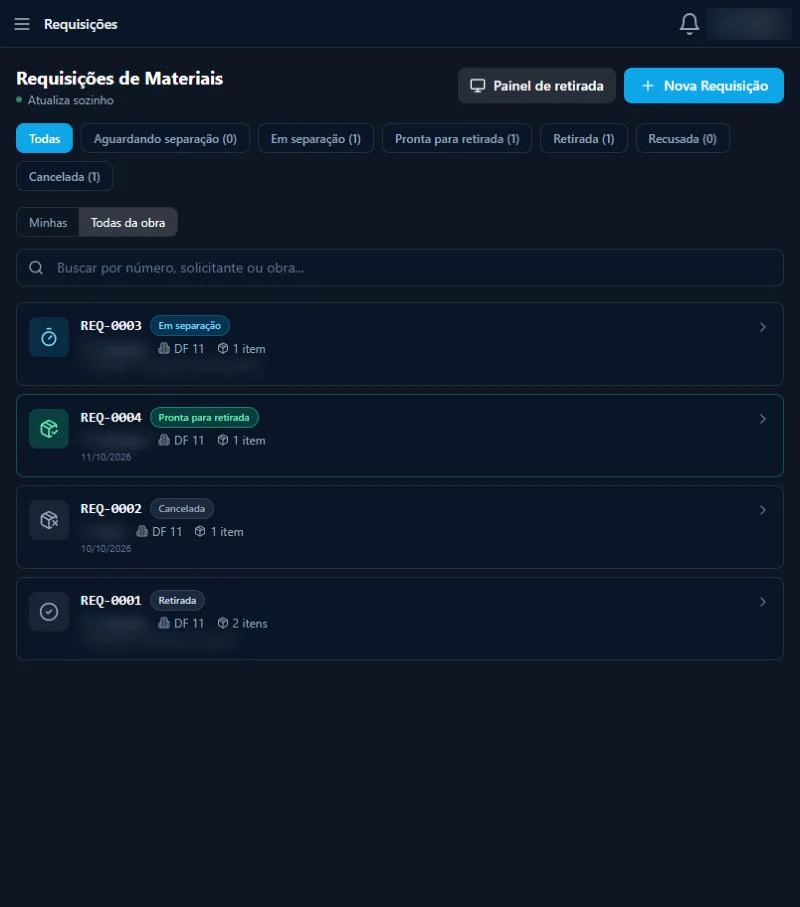The image size is (800, 907).
Task: Click the package-check icon of REQ-0004
Action: pyautogui.click(x=49, y=429)
